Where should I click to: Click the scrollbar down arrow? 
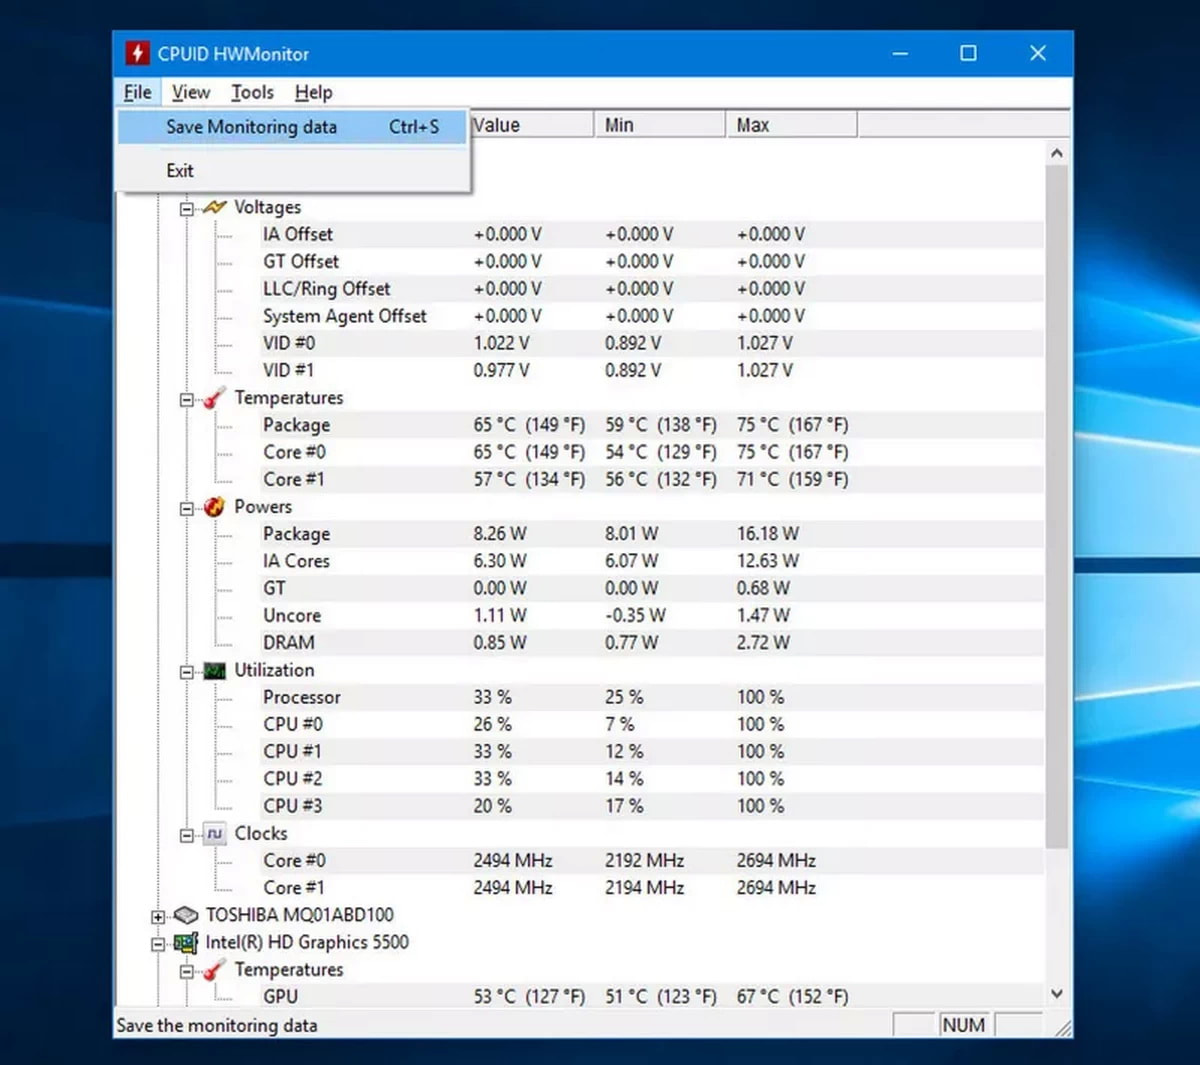tap(1057, 993)
